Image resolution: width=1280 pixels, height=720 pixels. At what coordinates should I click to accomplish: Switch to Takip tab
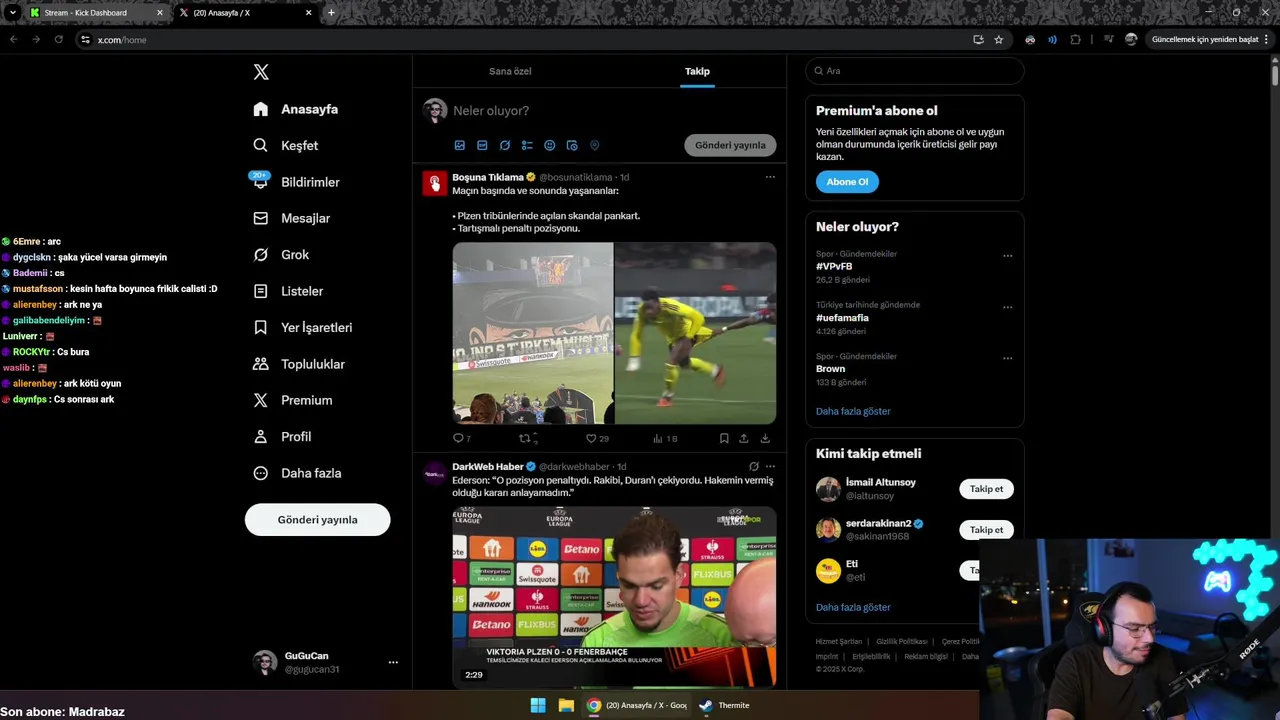[697, 71]
